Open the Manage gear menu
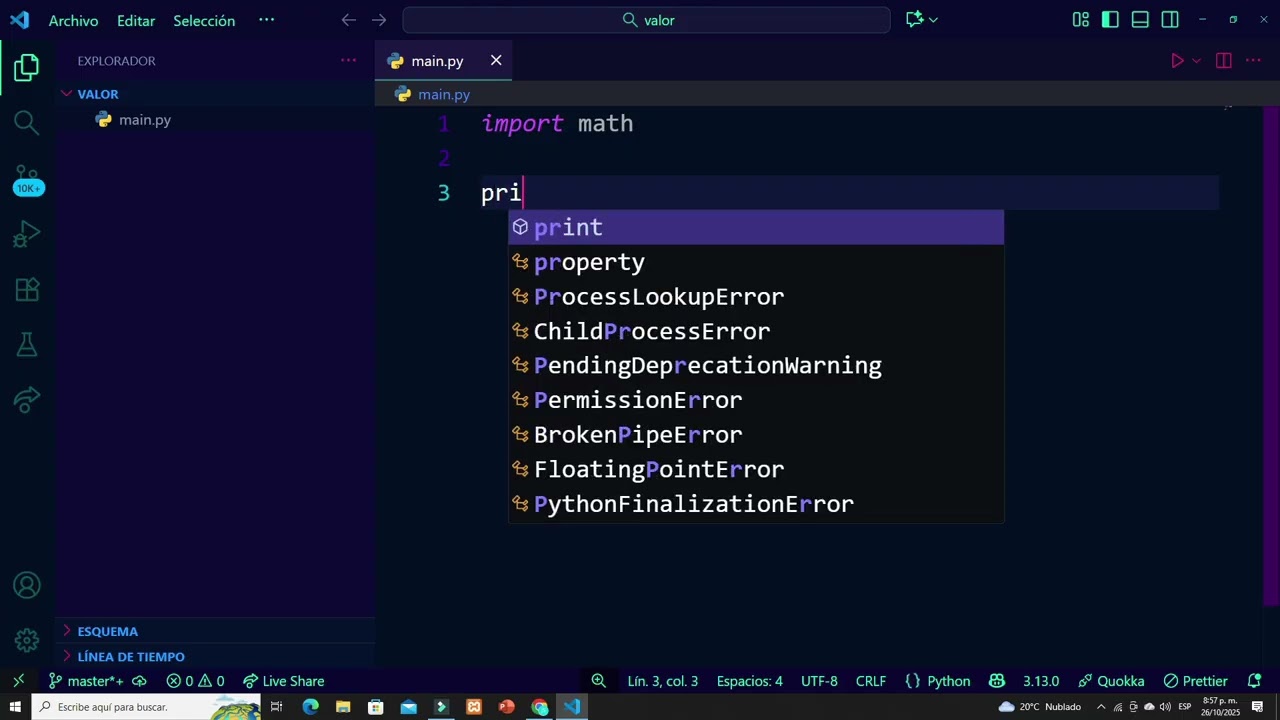This screenshot has width=1280, height=720. tap(27, 640)
